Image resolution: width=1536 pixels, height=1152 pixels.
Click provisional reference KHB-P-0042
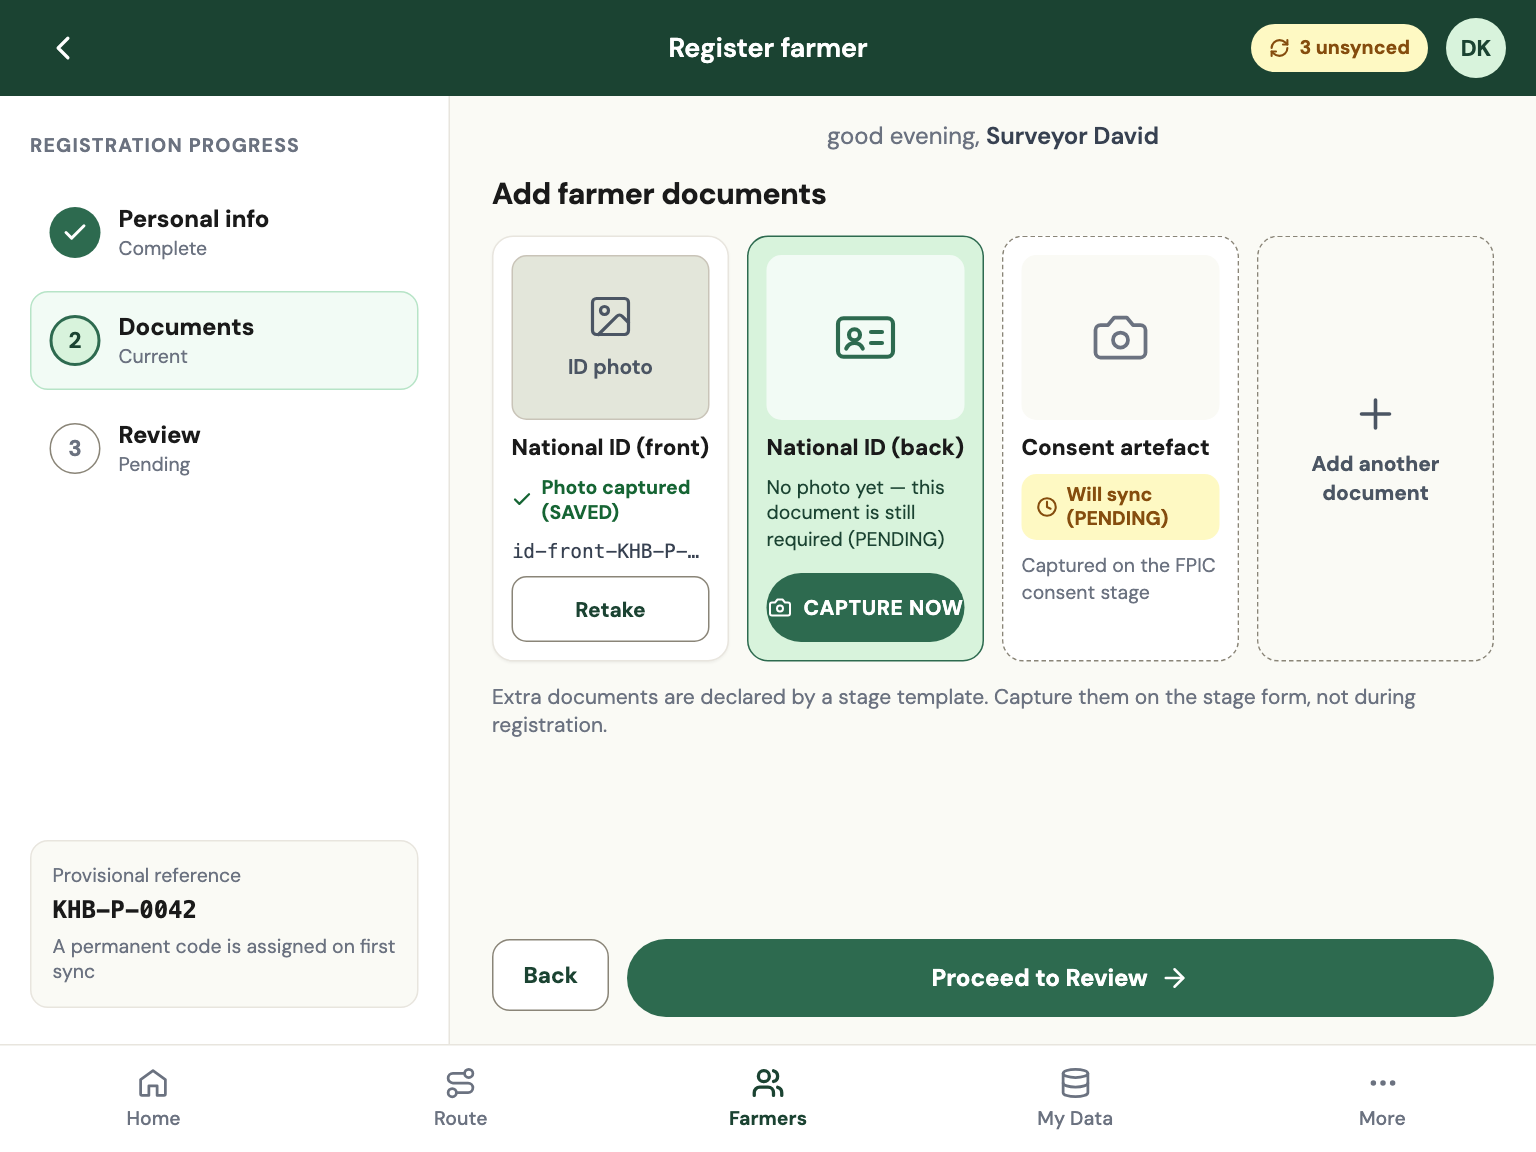124,910
